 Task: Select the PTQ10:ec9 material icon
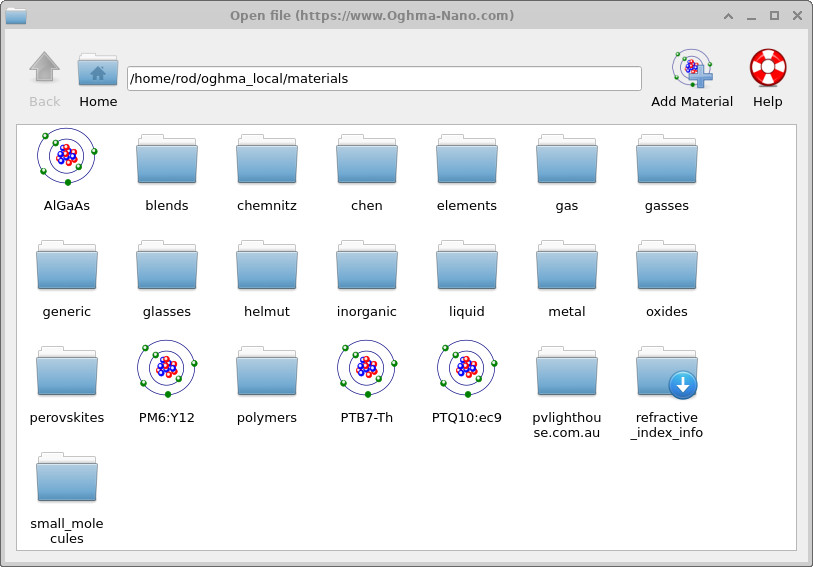pos(467,370)
